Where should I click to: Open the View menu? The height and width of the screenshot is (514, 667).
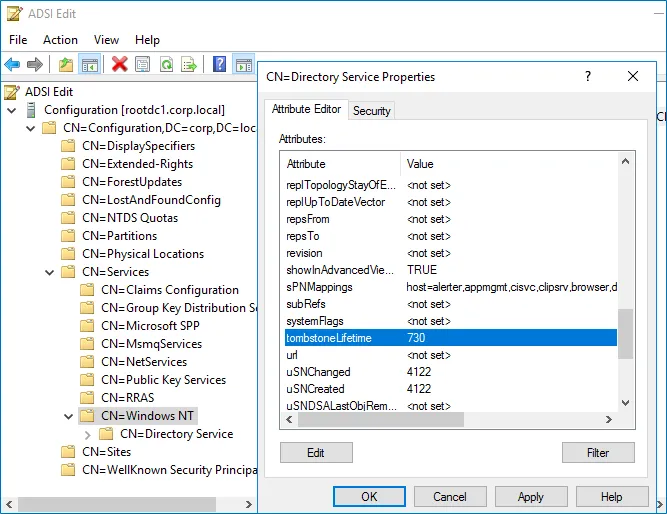tap(106, 40)
